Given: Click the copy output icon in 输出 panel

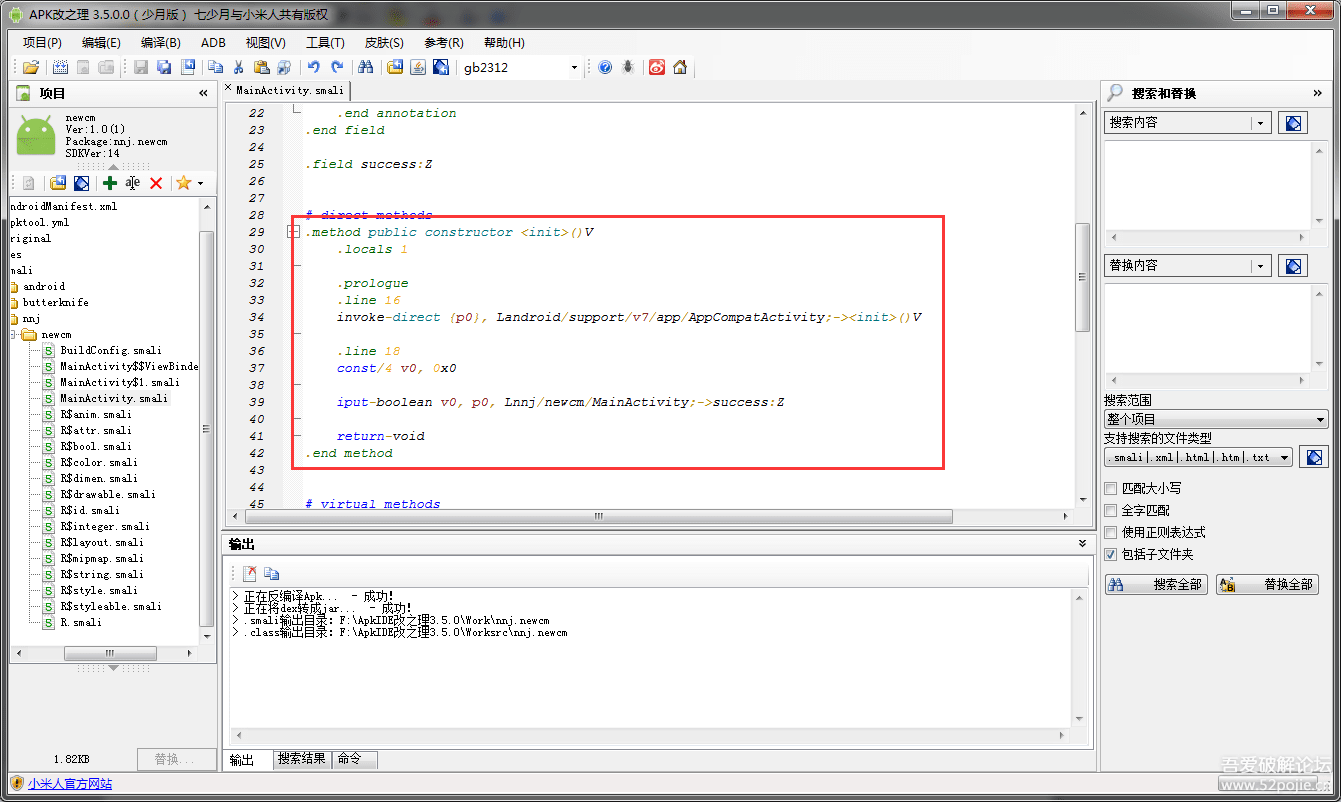Looking at the screenshot, I should point(272,574).
